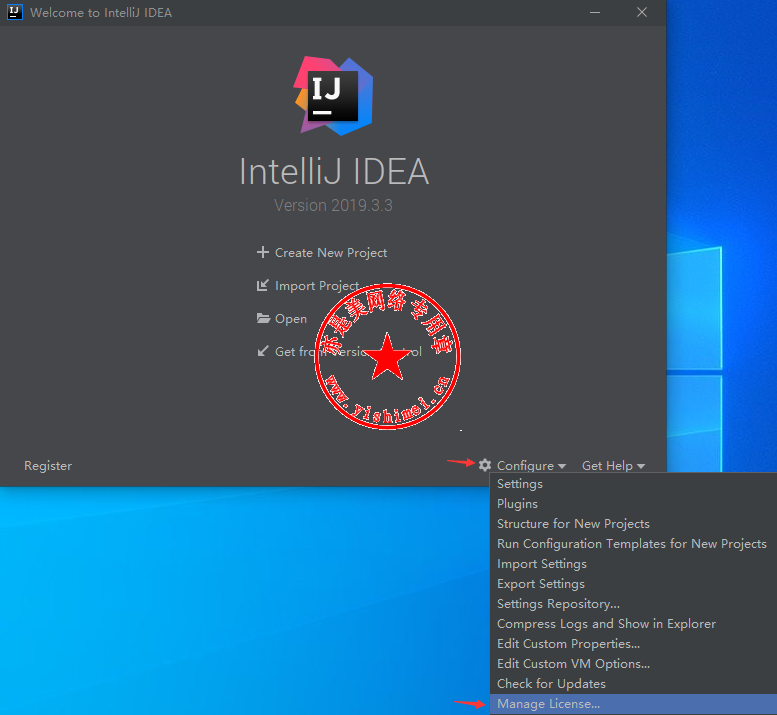Close the Welcome to IntelliJ IDEA window
Image resolution: width=777 pixels, height=715 pixels.
(642, 12)
